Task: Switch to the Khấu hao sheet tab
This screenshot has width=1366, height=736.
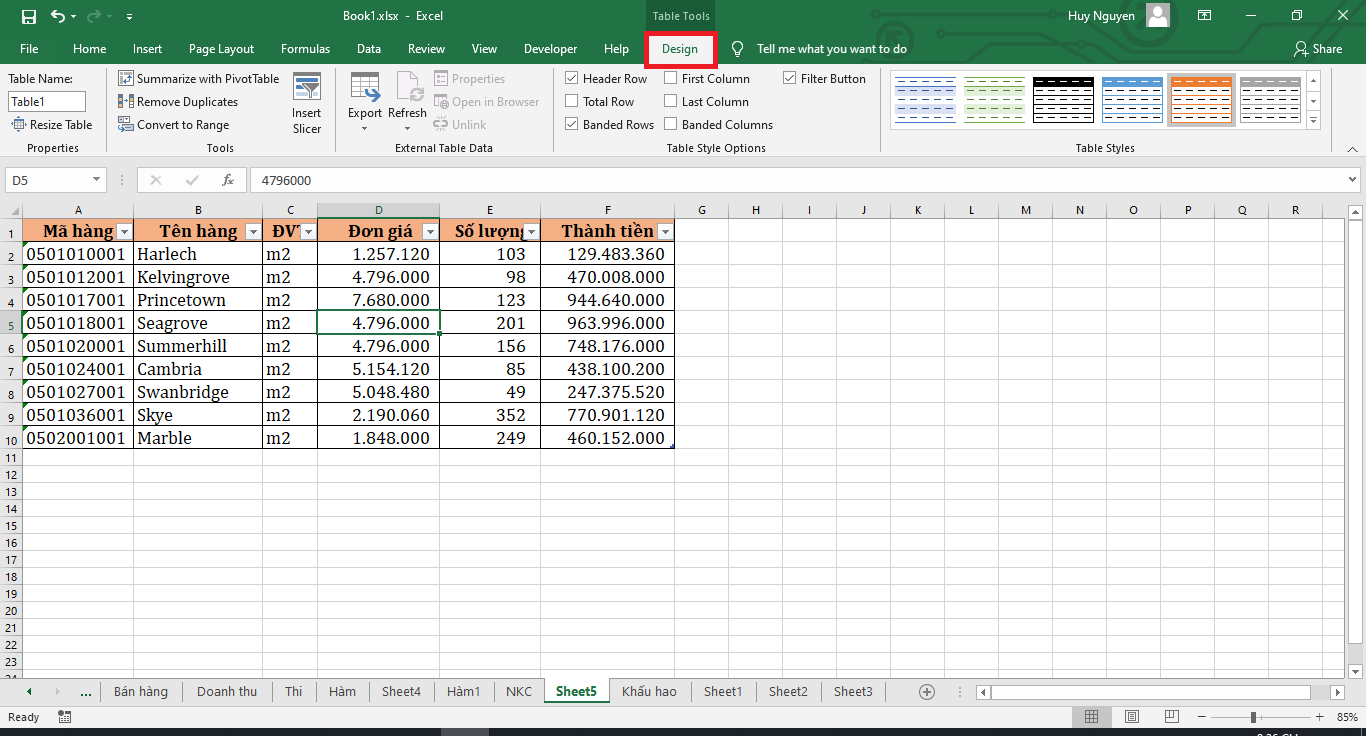Action: pos(649,692)
